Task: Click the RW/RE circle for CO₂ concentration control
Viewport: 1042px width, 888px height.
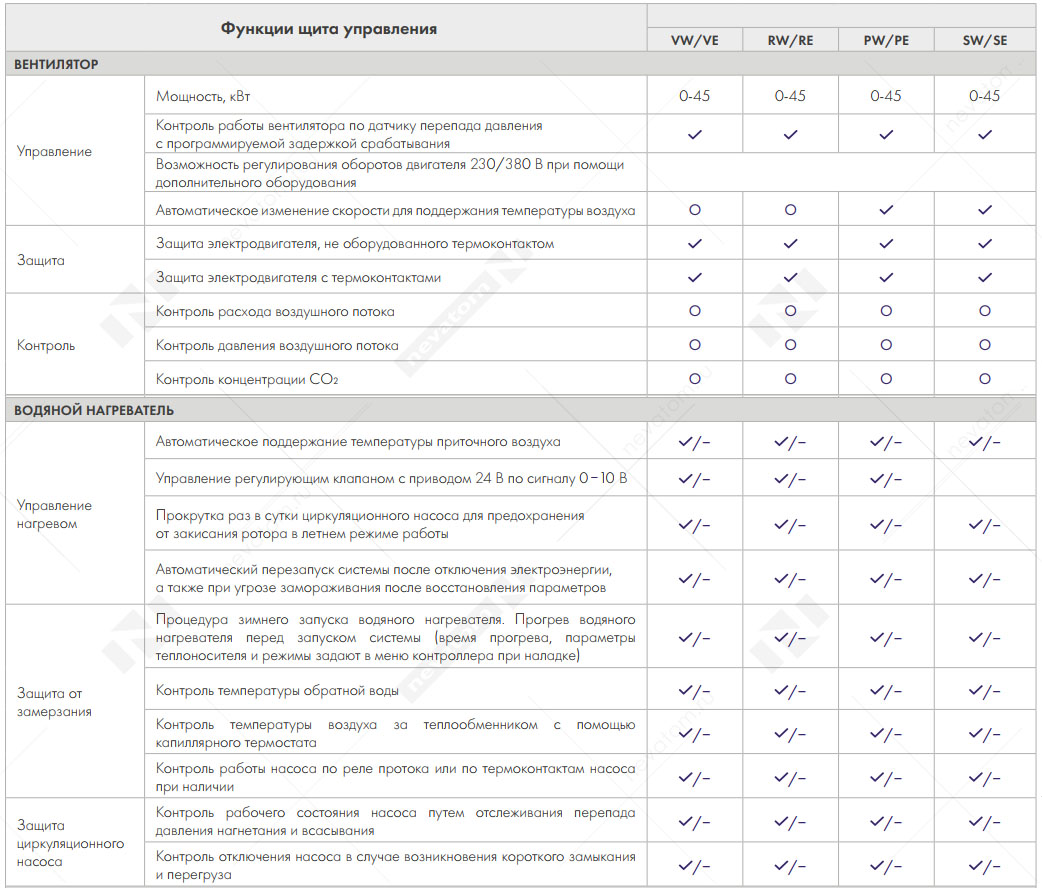Action: (790, 378)
